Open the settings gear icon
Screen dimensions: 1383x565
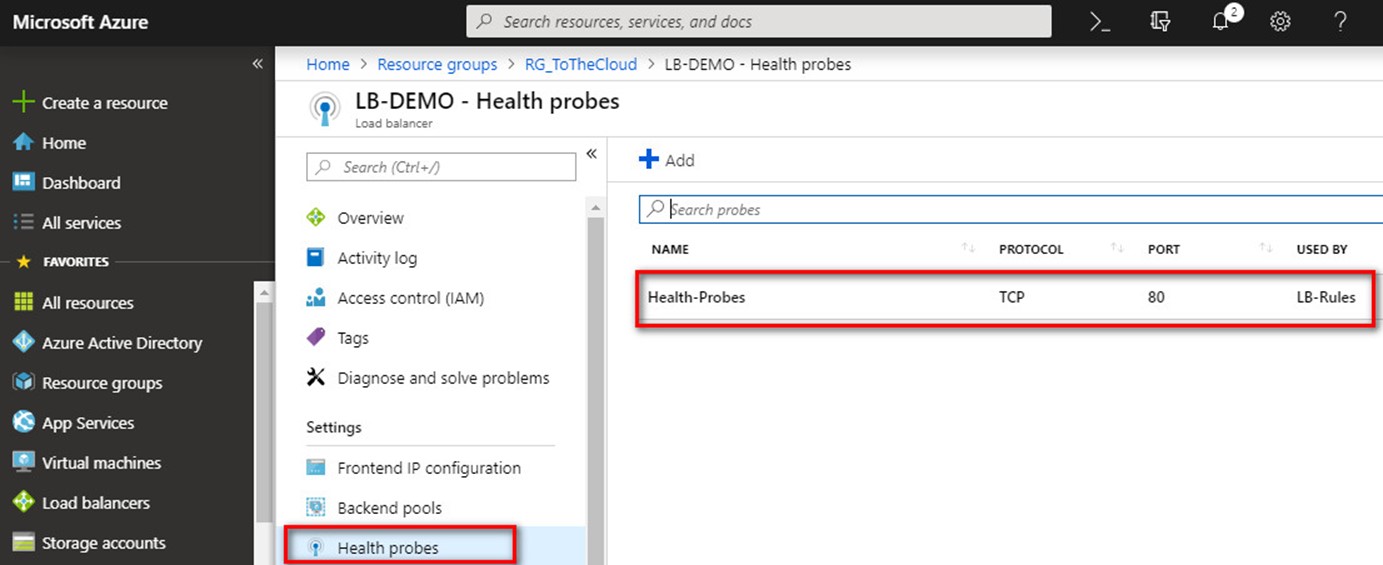1280,22
